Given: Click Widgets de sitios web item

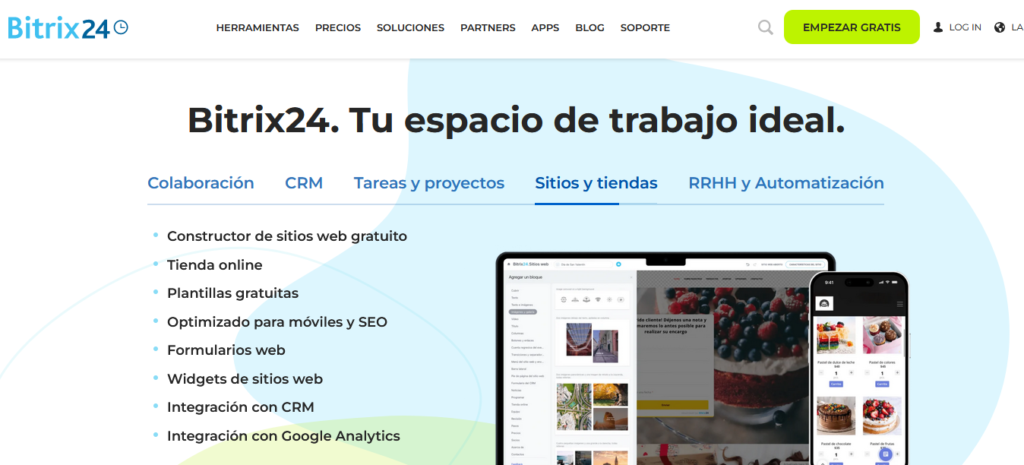Looking at the screenshot, I should (245, 379).
